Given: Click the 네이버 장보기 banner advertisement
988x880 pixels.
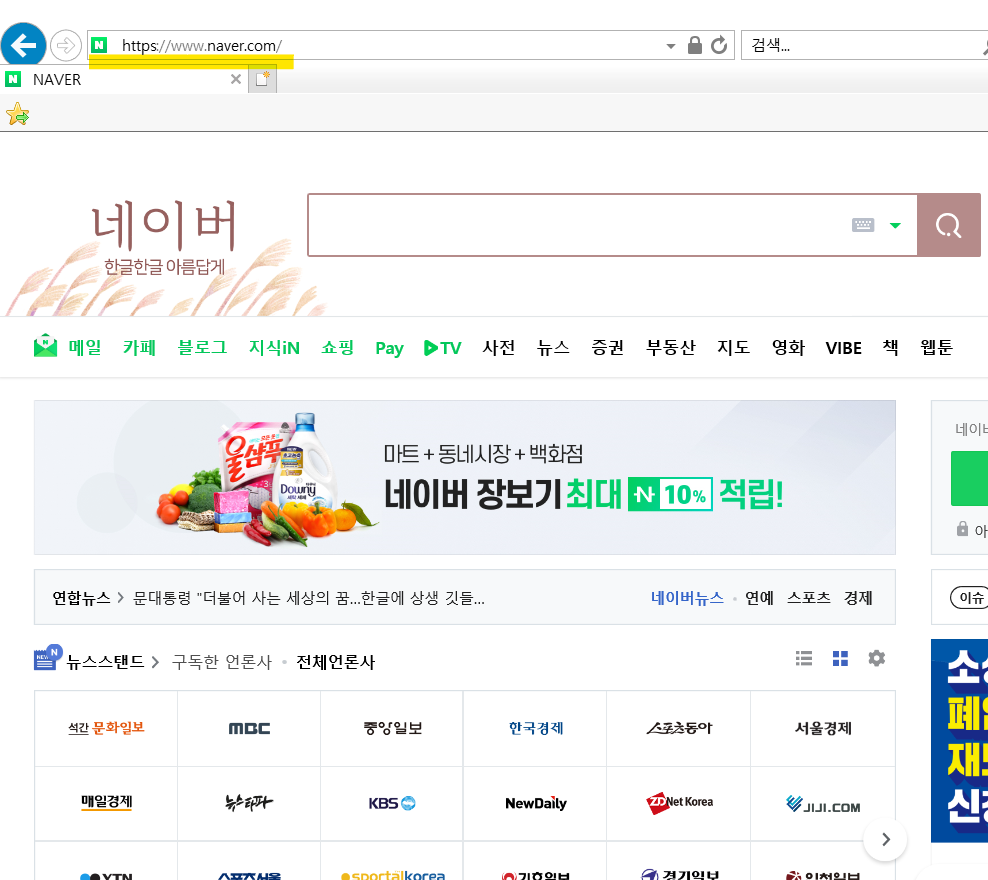Looking at the screenshot, I should coord(465,477).
